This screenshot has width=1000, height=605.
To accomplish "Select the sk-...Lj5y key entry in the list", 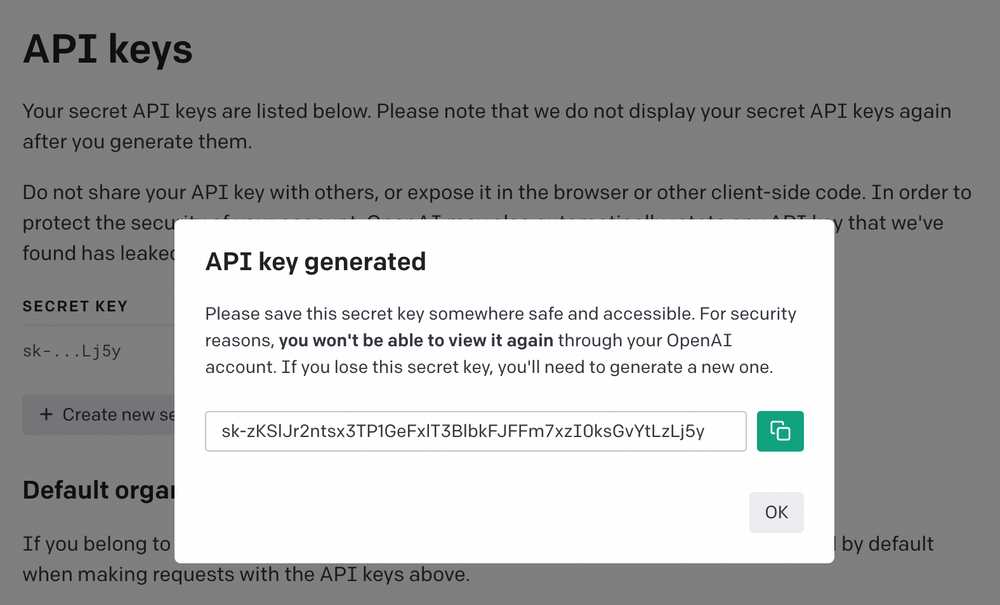I will point(72,351).
